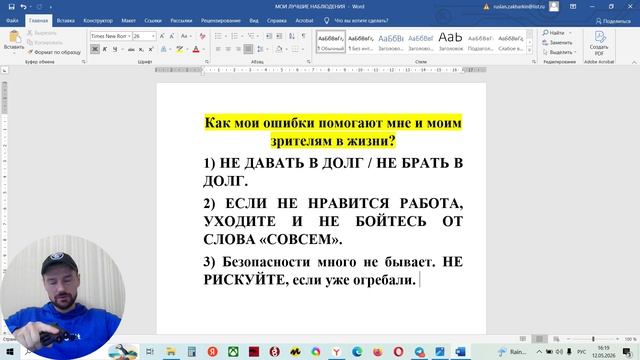
Task: Click the ribbon display options icon
Action: [x=573, y=7]
